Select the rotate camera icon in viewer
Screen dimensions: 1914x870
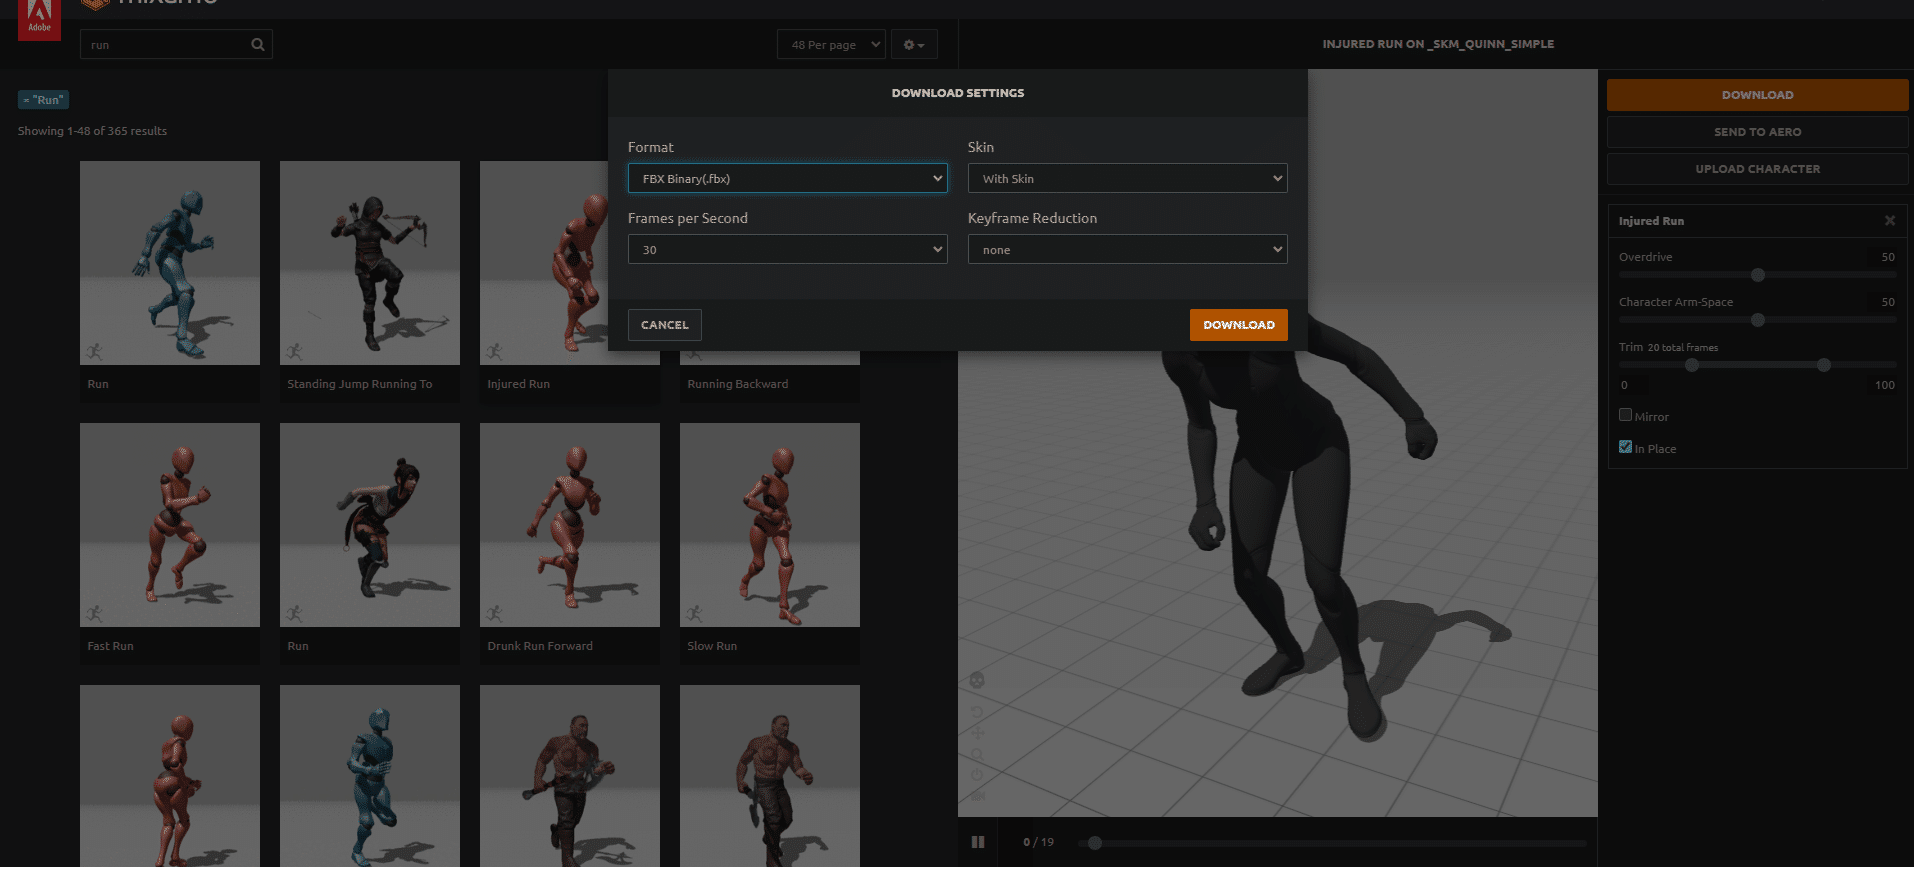(977, 711)
